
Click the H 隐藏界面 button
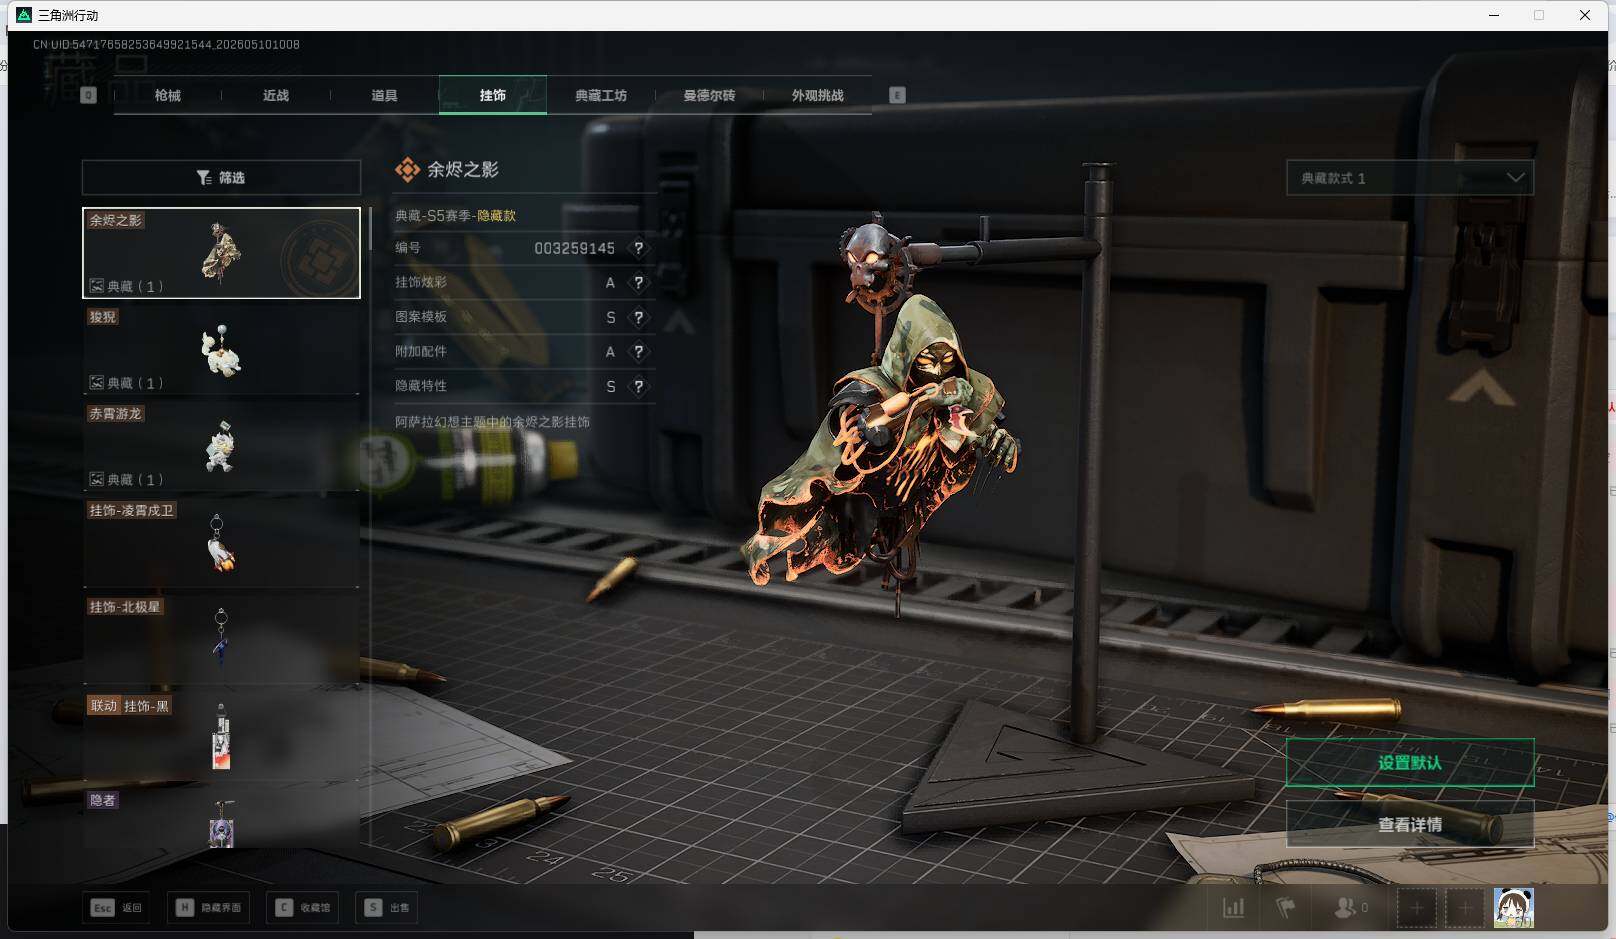[x=209, y=907]
